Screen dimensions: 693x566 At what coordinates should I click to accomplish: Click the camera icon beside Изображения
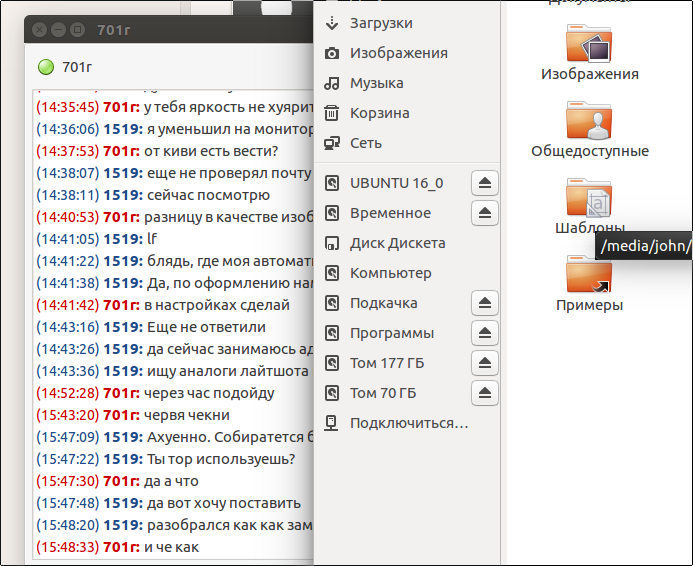coord(332,53)
